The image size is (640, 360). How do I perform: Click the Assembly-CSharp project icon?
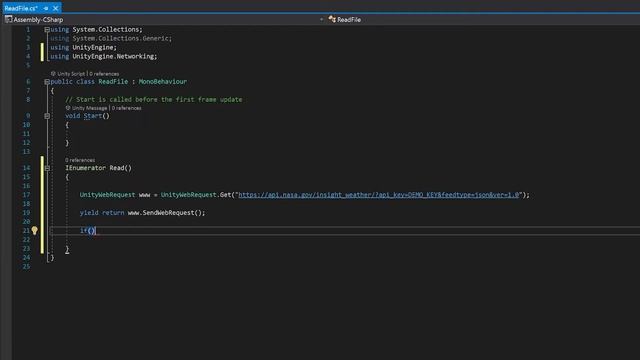tap(8, 19)
